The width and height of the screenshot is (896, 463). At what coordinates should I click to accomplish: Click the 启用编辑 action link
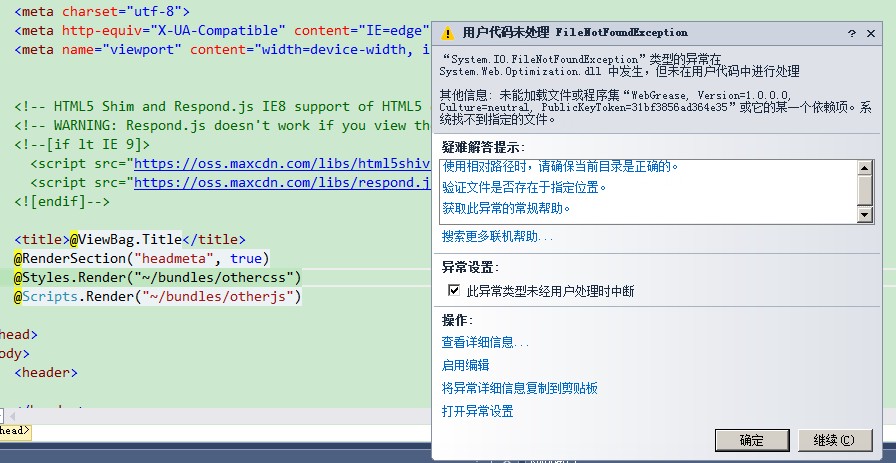pos(465,365)
